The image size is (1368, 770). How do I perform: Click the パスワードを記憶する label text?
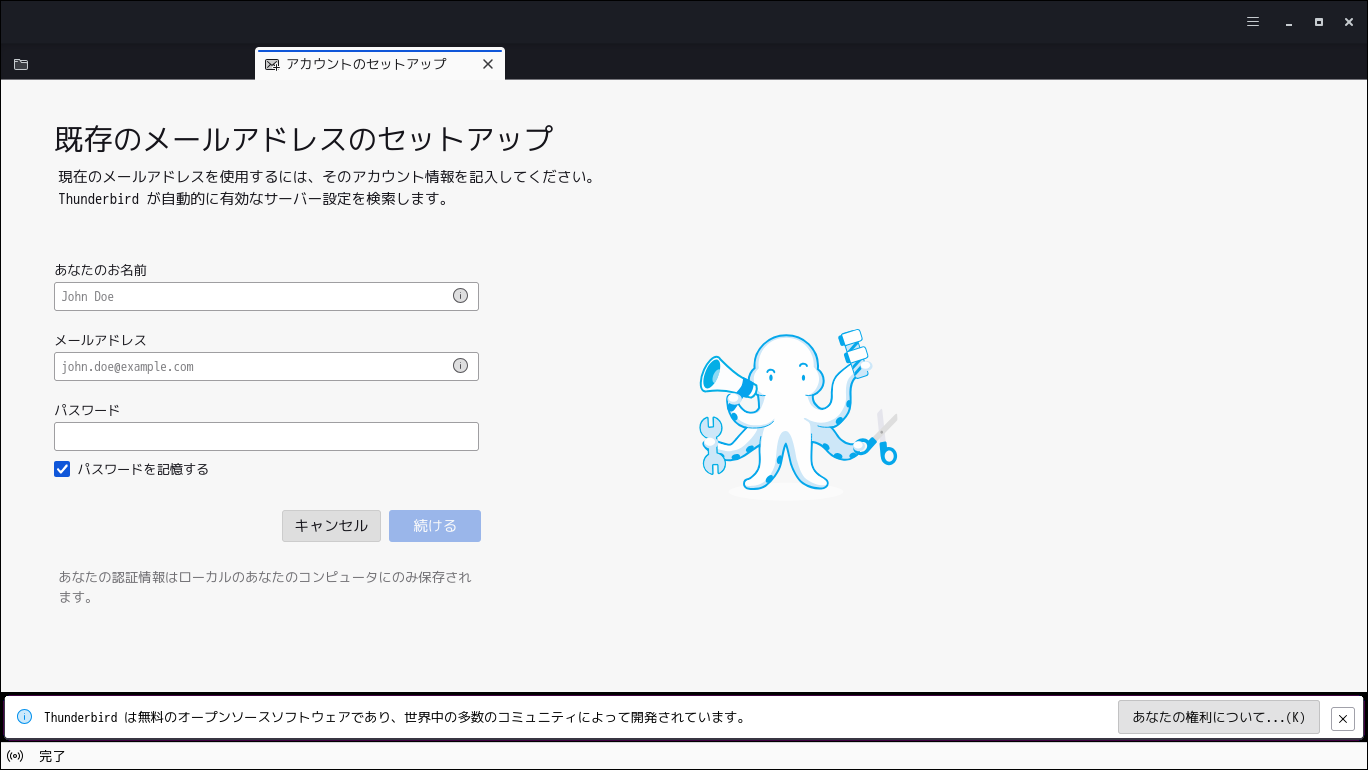pos(143,469)
